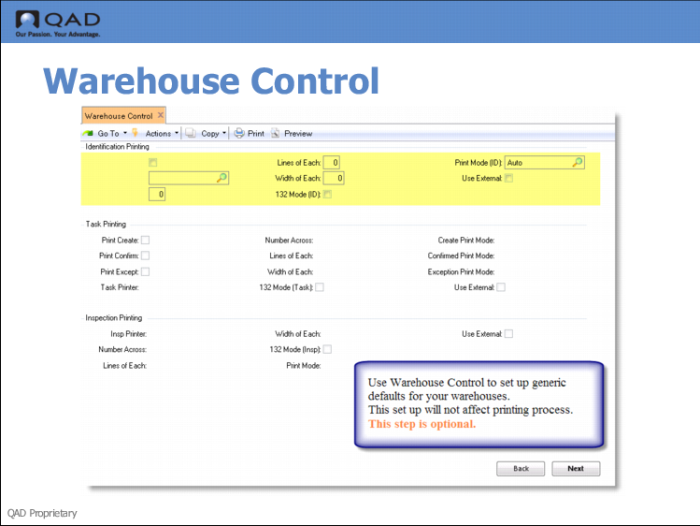Click the Task Printing section label
The height and width of the screenshot is (526, 700).
pyautogui.click(x=106, y=224)
